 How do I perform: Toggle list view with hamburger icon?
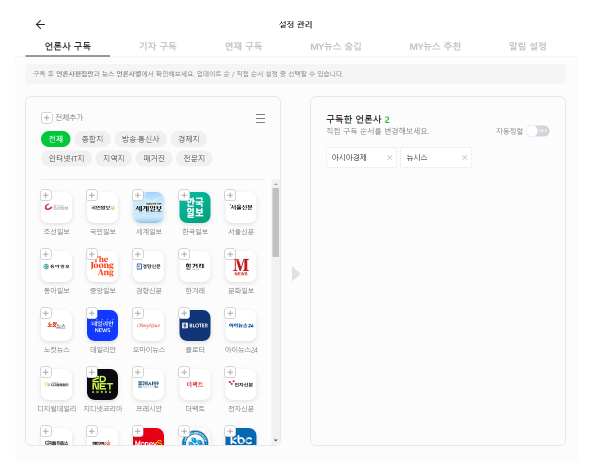tap(260, 118)
